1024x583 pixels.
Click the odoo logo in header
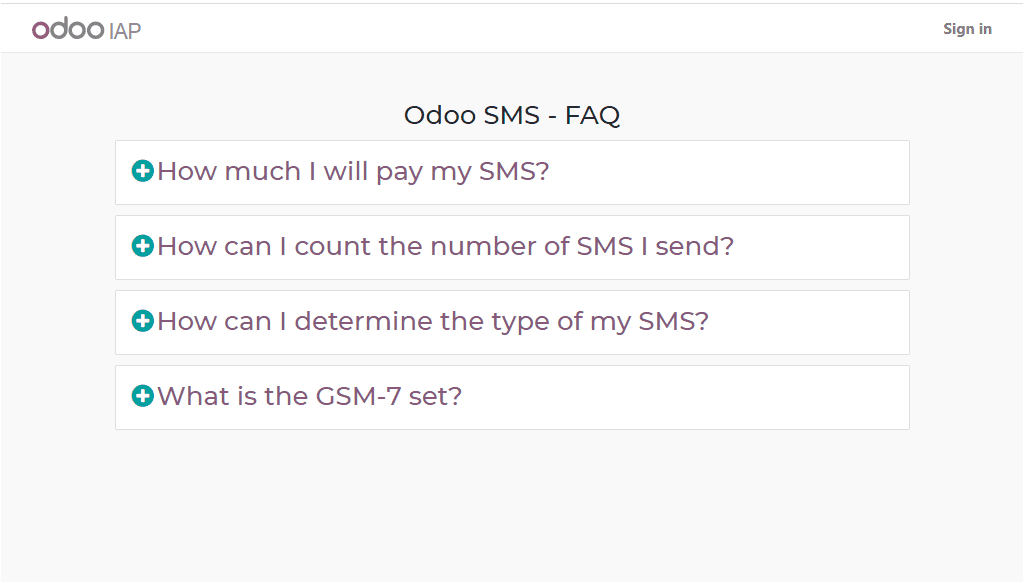click(68, 29)
